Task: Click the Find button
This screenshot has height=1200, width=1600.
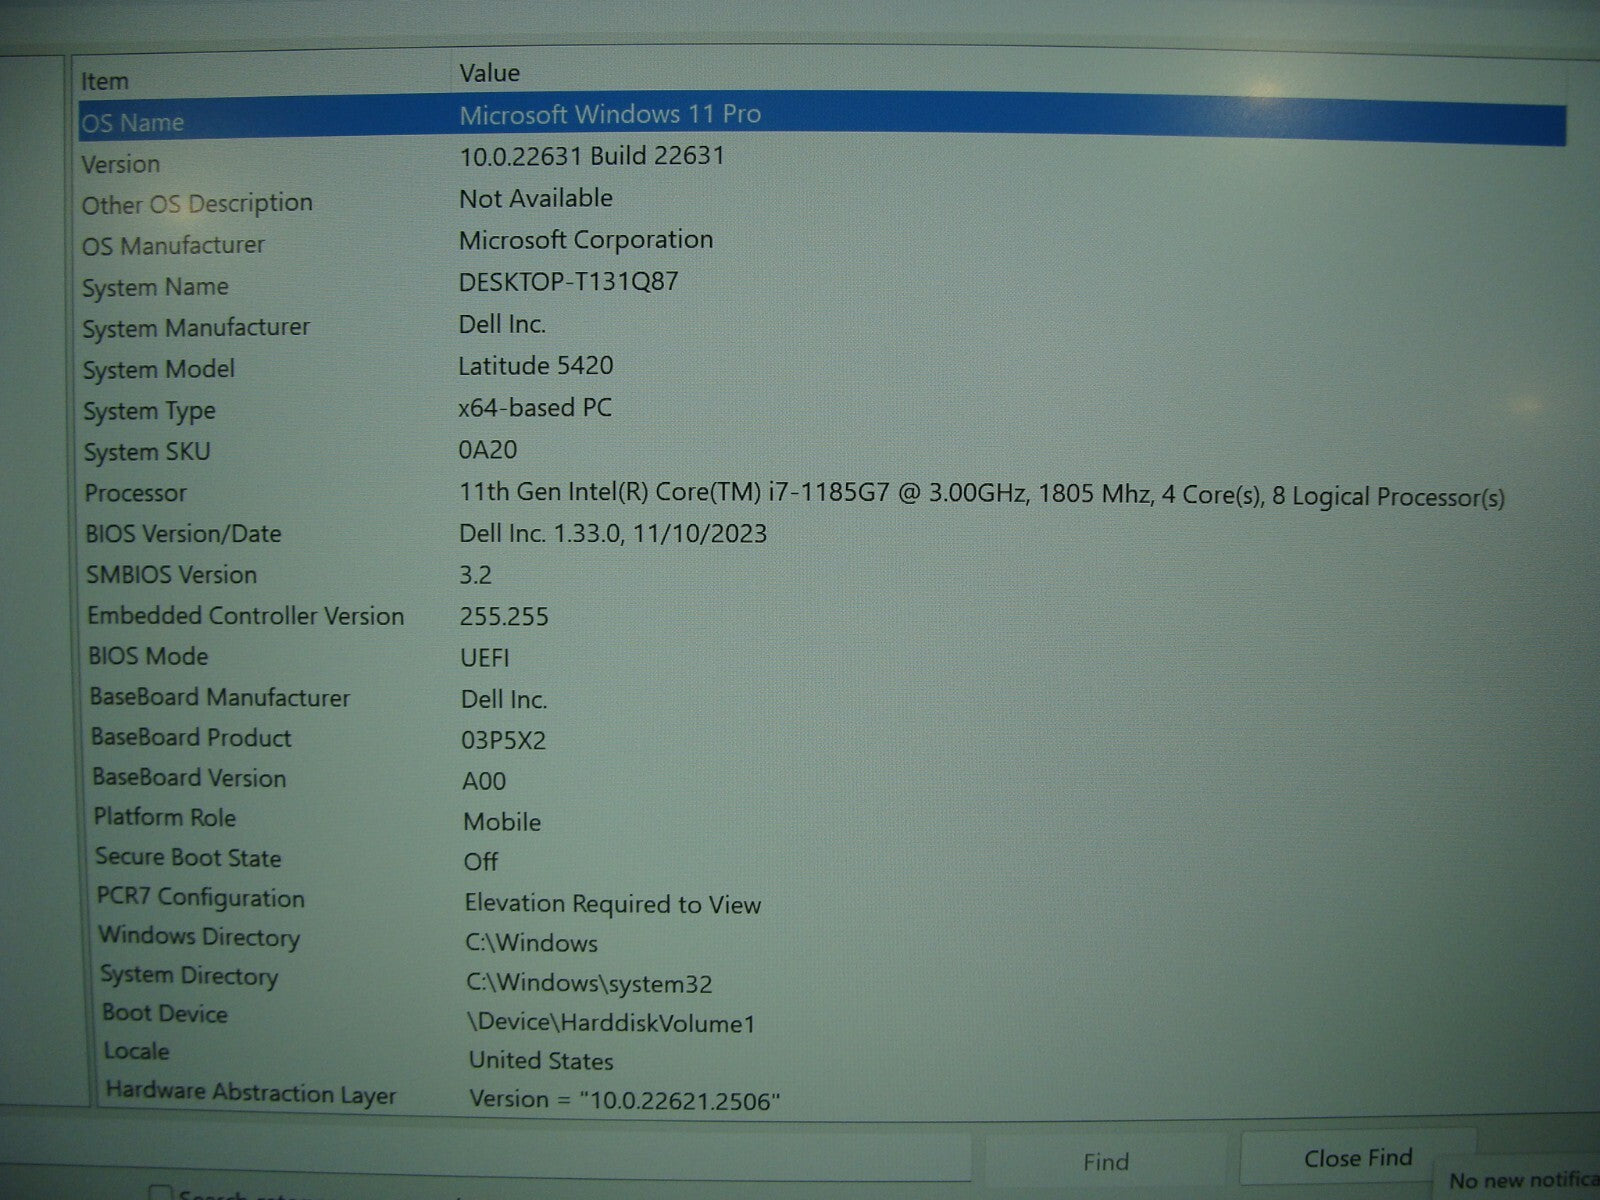Action: [x=1105, y=1161]
